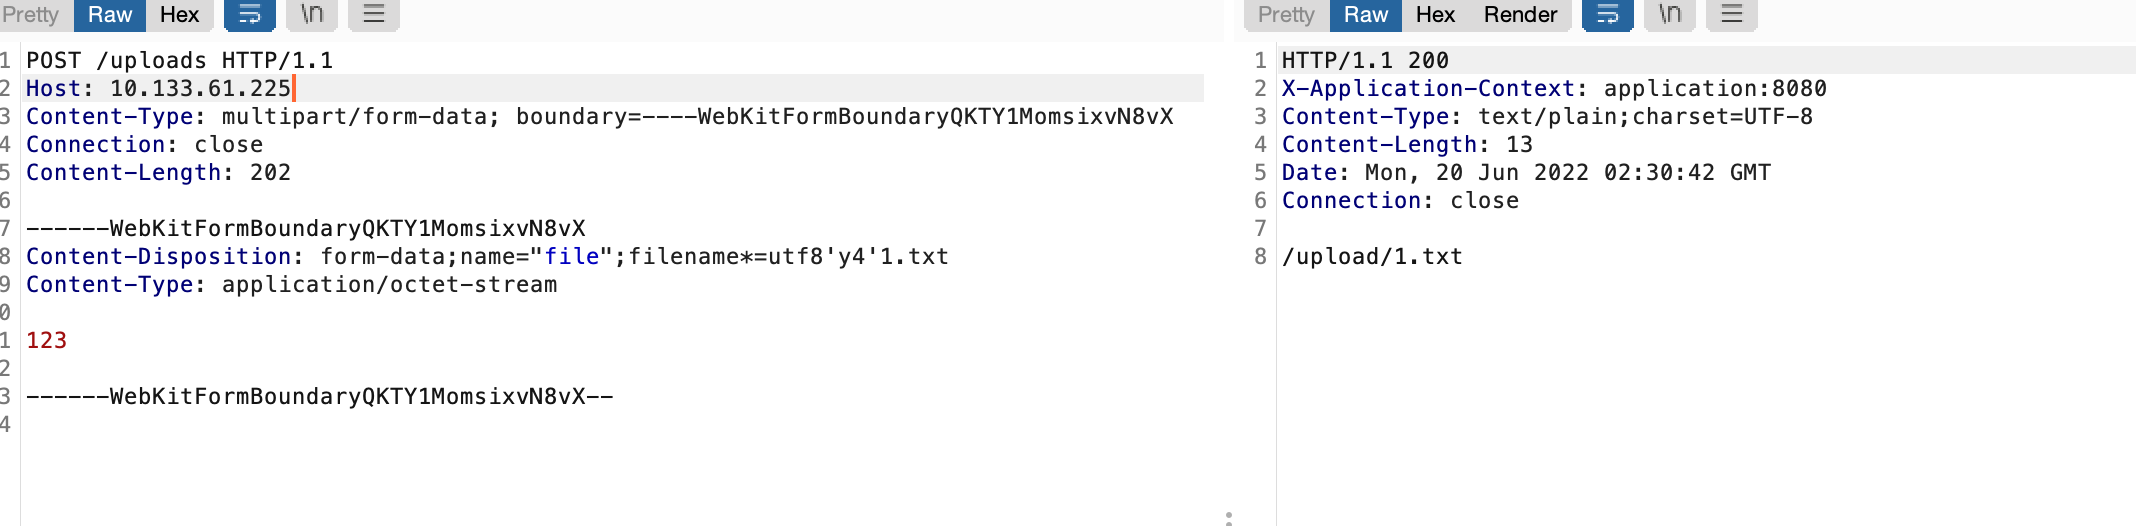Viewport: 2136px width, 526px height.
Task: Switch response view to Pretty tab
Action: (1286, 14)
